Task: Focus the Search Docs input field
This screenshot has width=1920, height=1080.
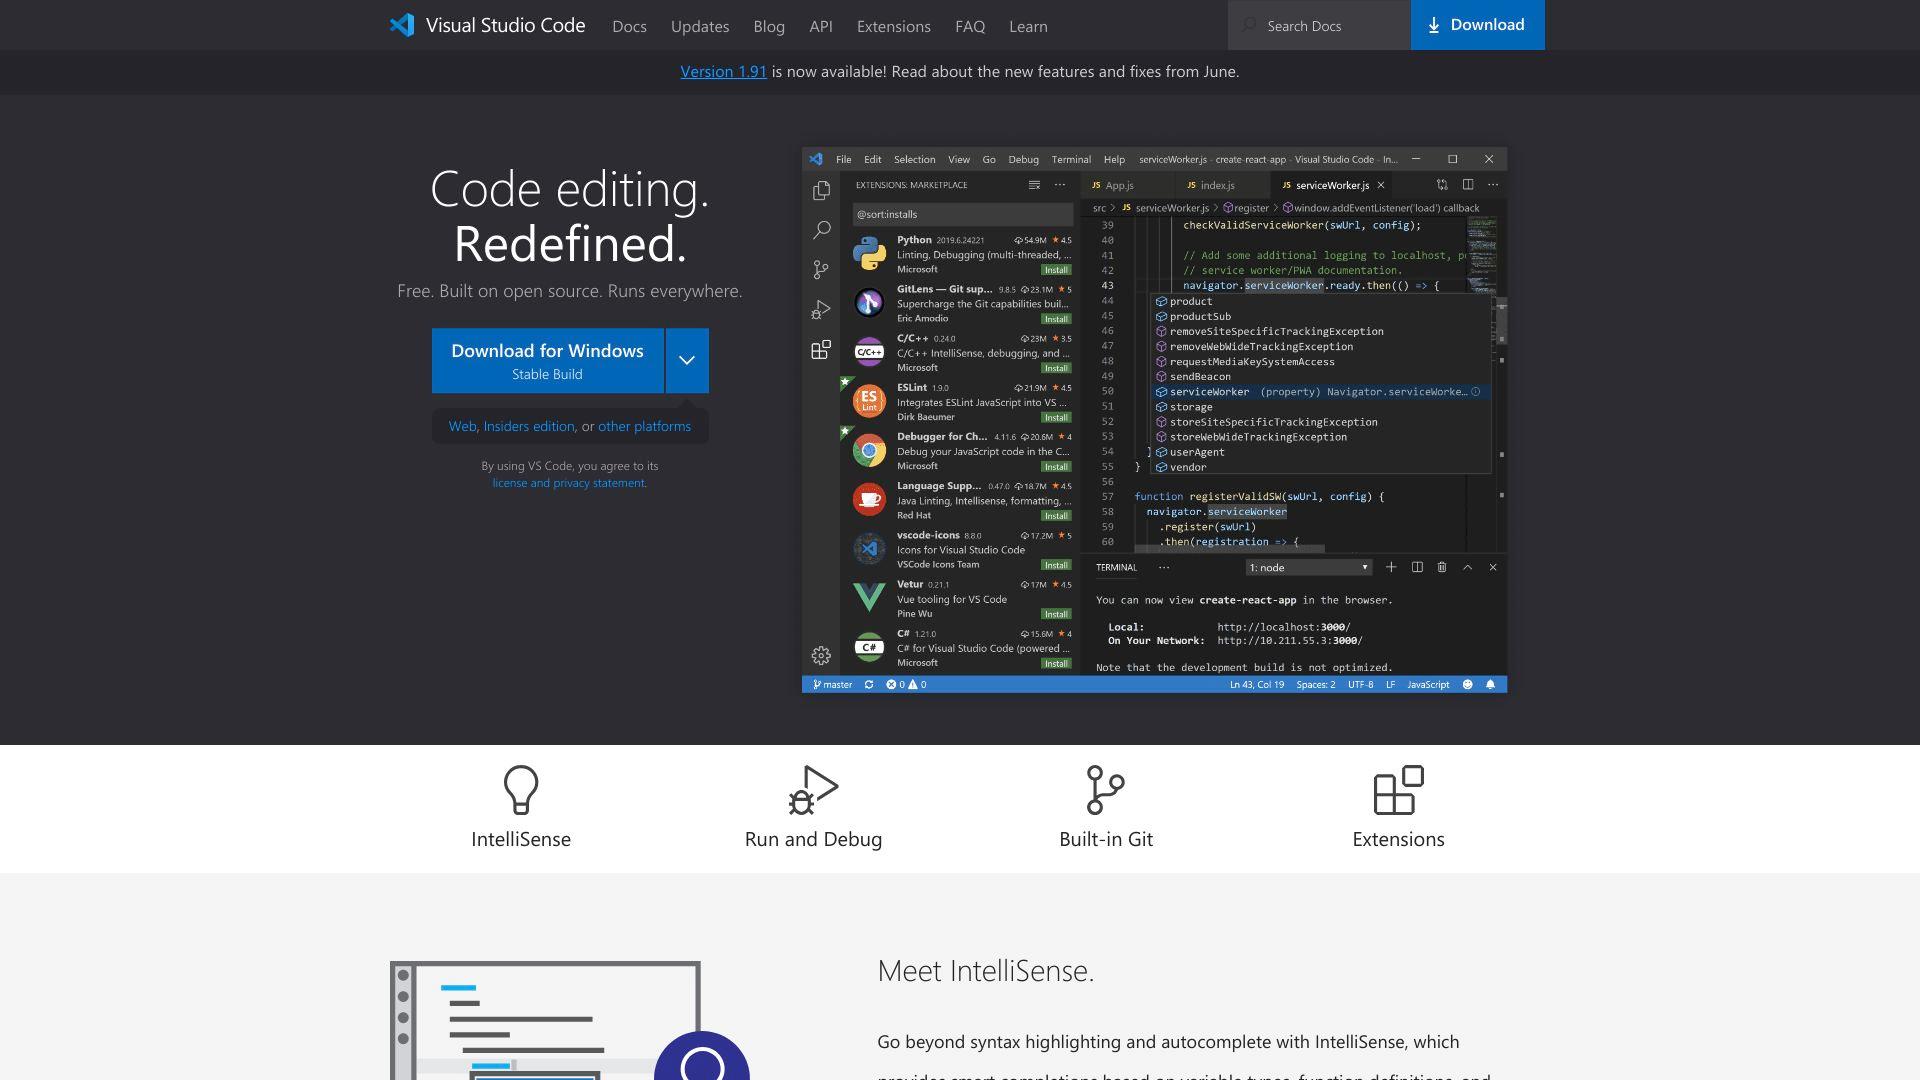Action: click(x=1319, y=25)
